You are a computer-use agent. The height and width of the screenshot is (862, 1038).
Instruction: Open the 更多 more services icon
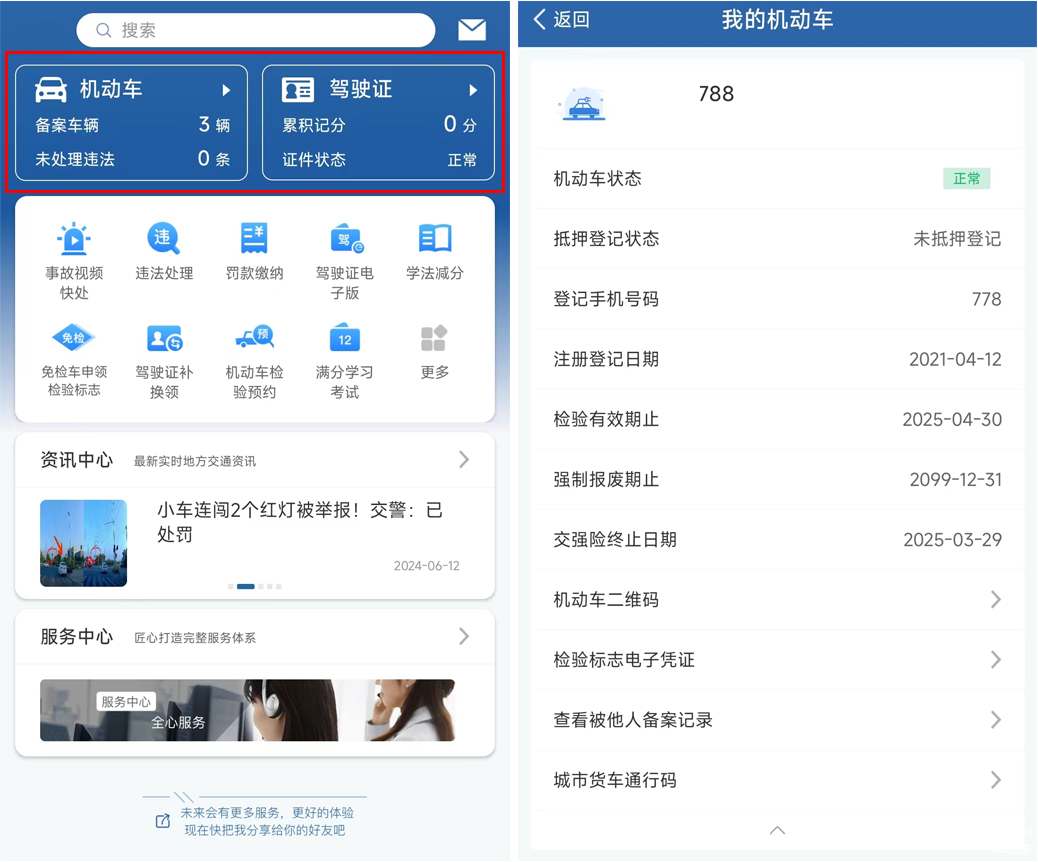tap(435, 338)
